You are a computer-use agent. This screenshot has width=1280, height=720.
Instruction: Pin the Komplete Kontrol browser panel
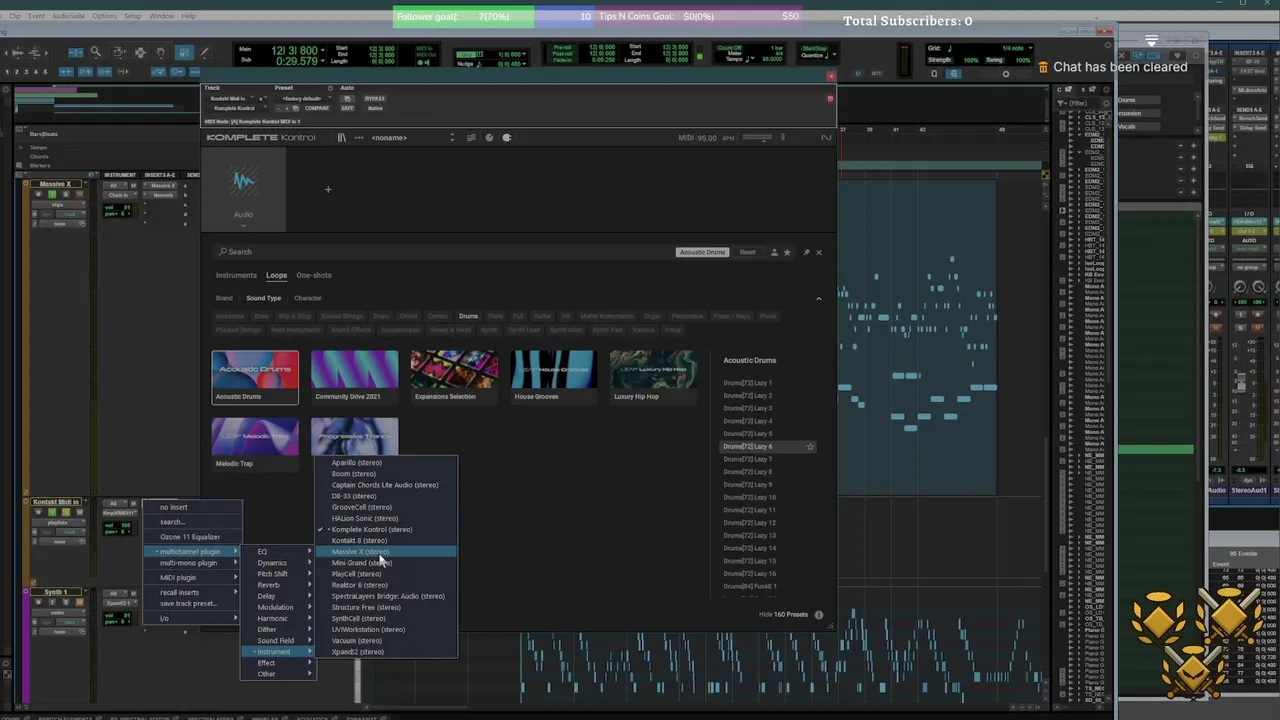[806, 252]
